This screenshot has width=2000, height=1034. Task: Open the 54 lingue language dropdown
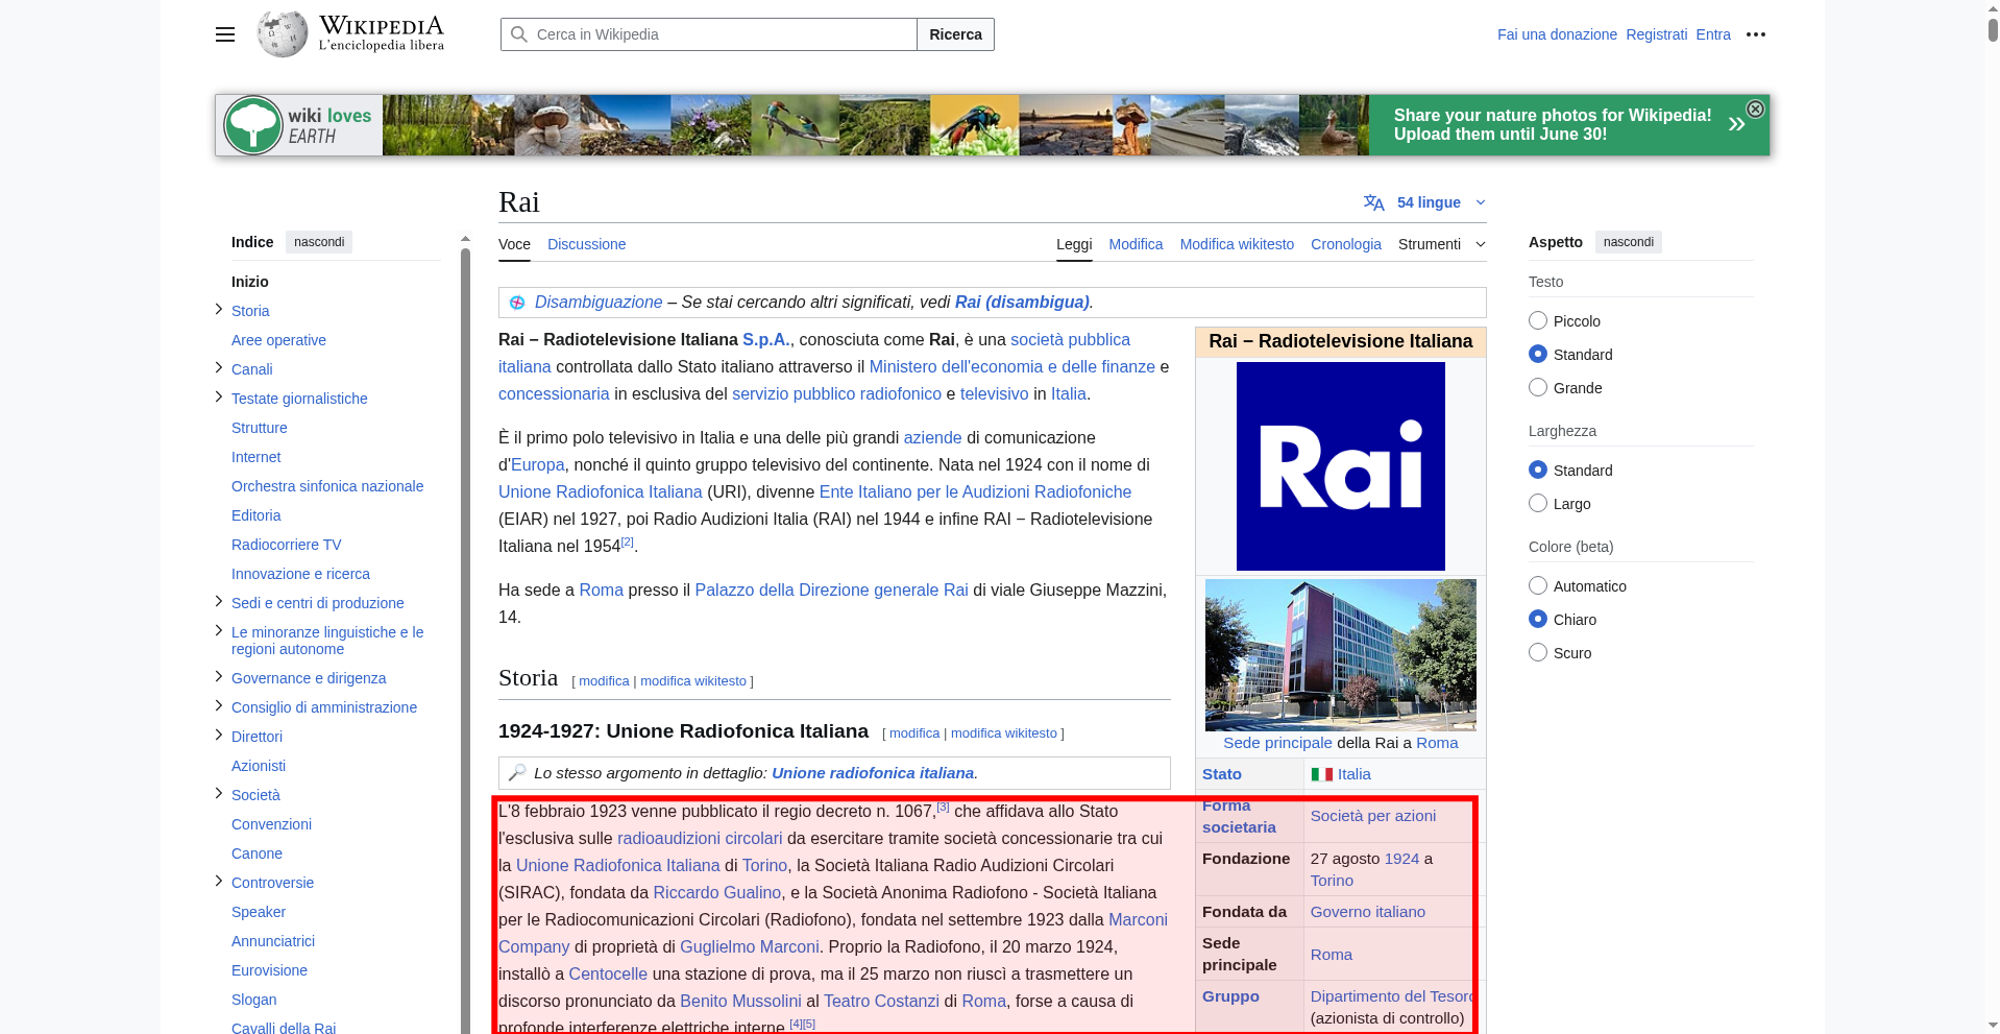pos(1425,202)
